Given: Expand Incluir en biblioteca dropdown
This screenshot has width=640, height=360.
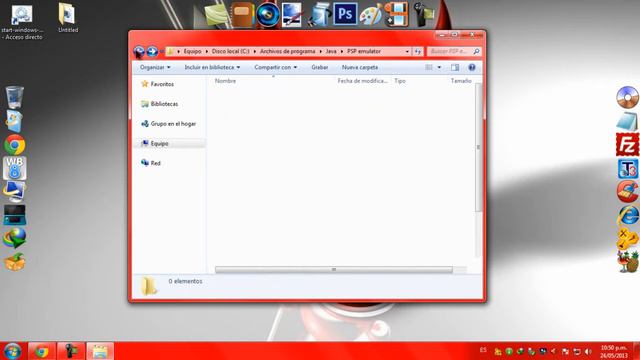Looking at the screenshot, I should (212, 67).
